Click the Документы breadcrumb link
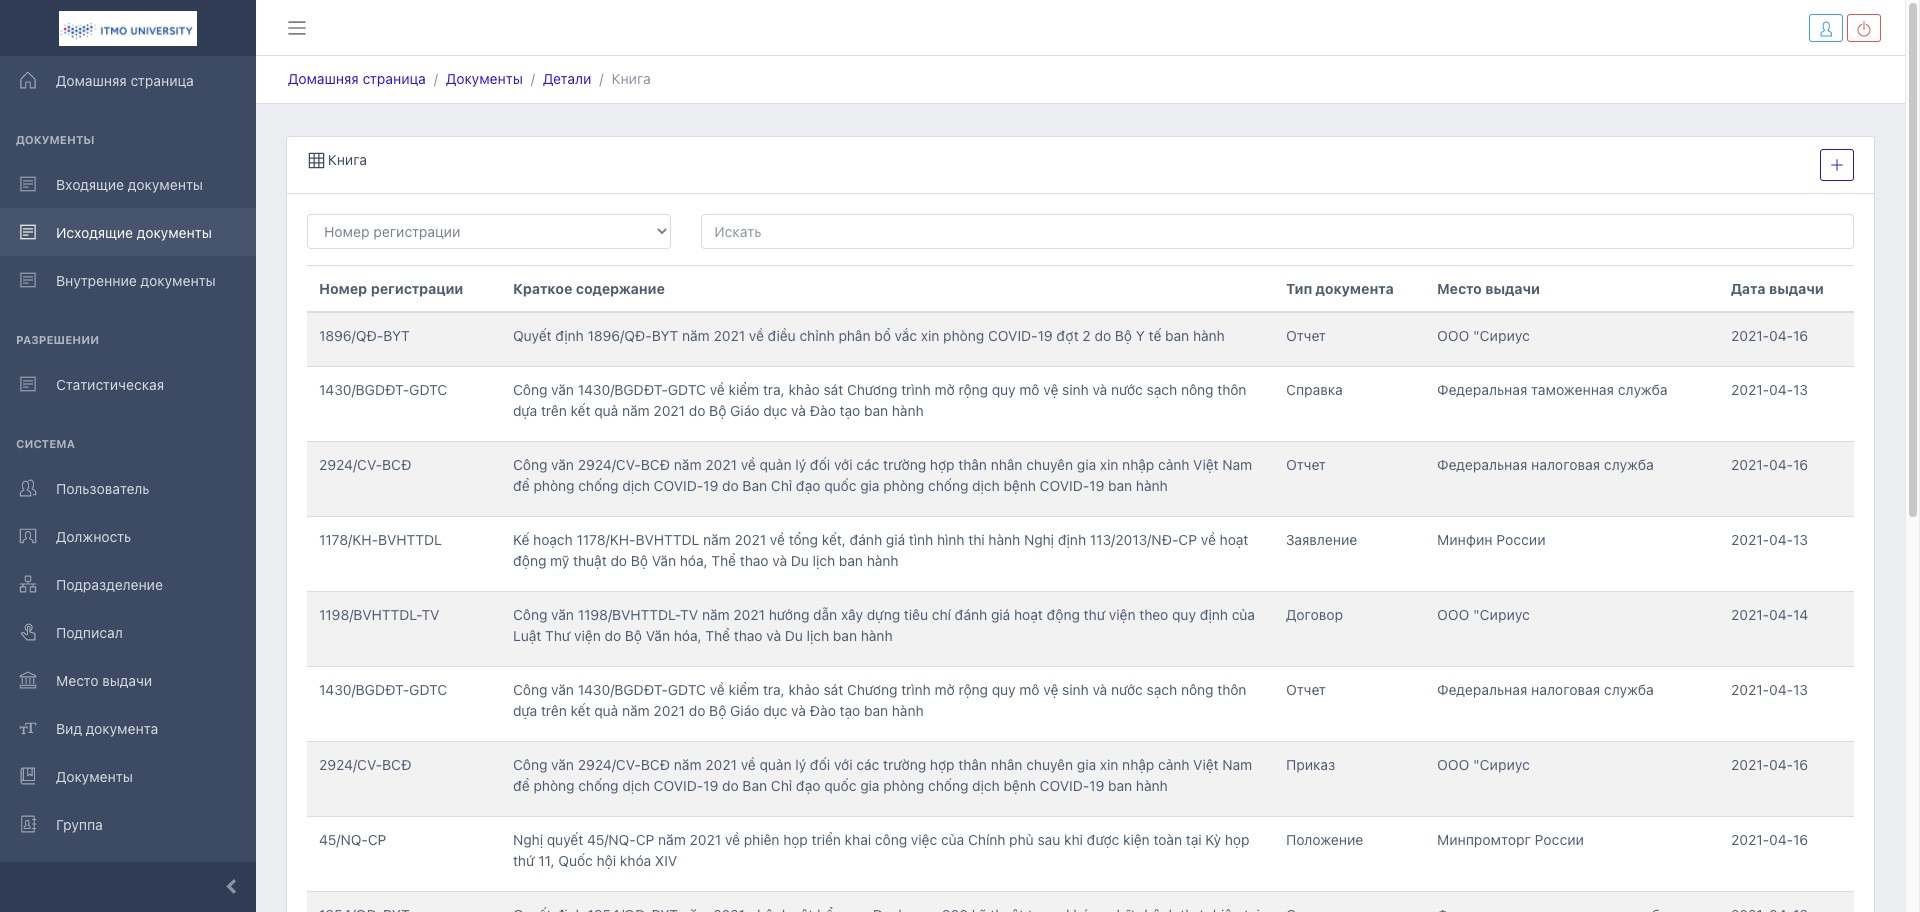The image size is (1920, 912). tap(484, 79)
